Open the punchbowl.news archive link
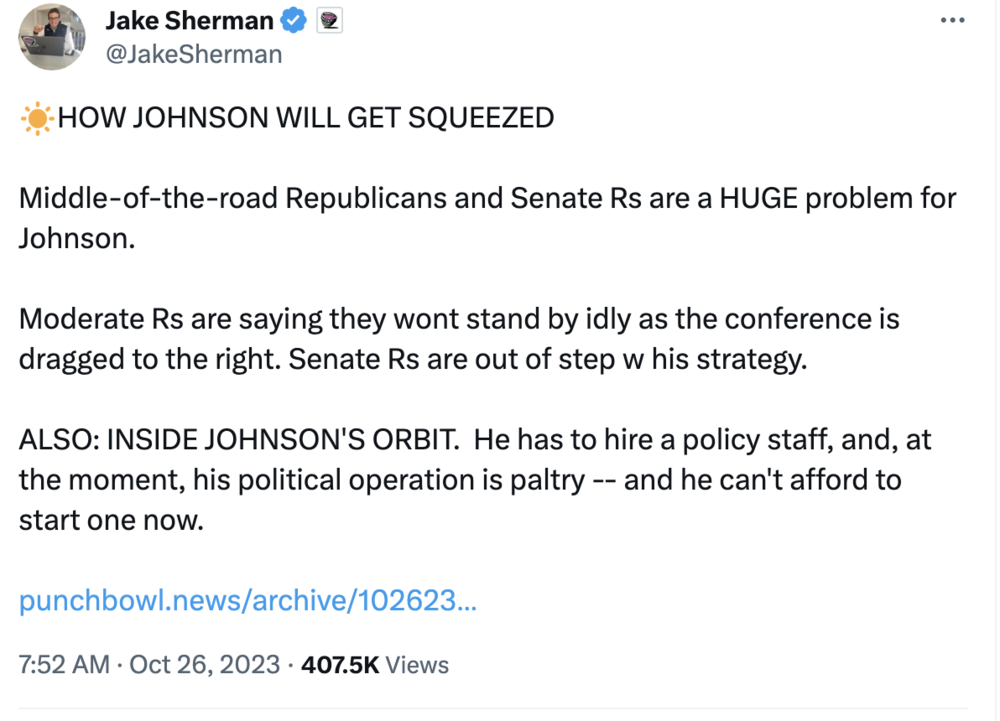 coord(247,602)
